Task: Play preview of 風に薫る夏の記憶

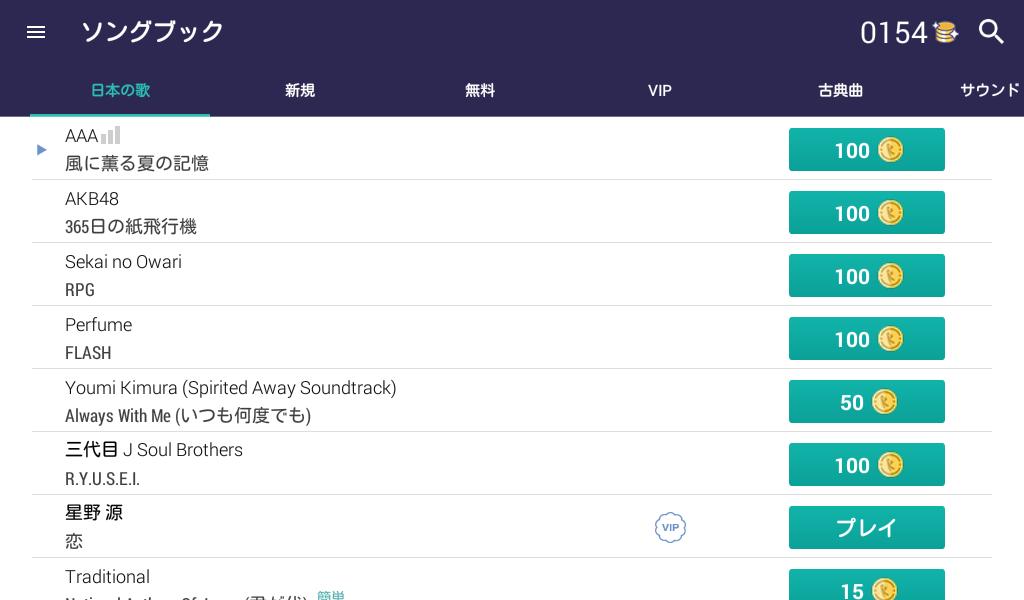Action: pos(42,150)
